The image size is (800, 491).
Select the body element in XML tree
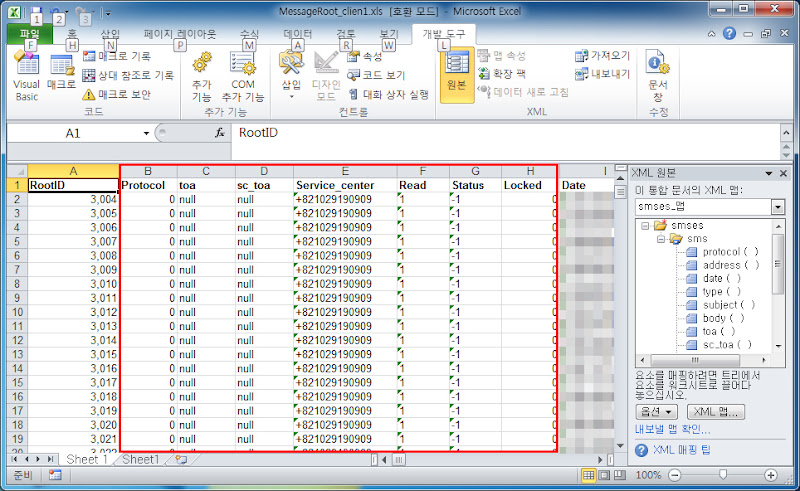point(715,318)
